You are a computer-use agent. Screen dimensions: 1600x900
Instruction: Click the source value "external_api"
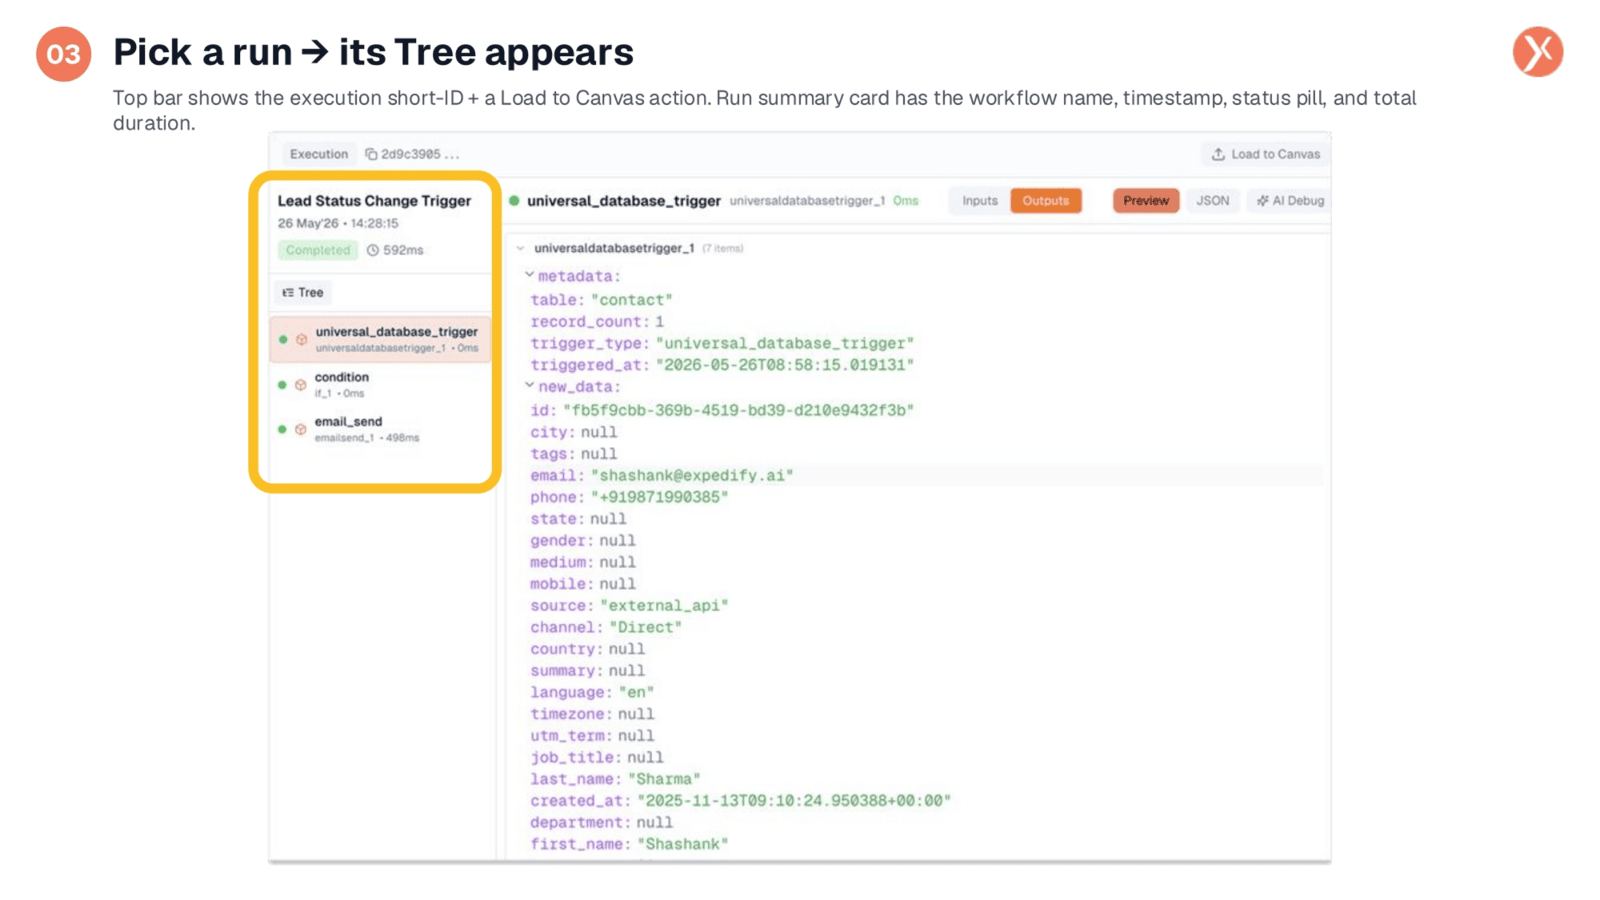pos(664,606)
